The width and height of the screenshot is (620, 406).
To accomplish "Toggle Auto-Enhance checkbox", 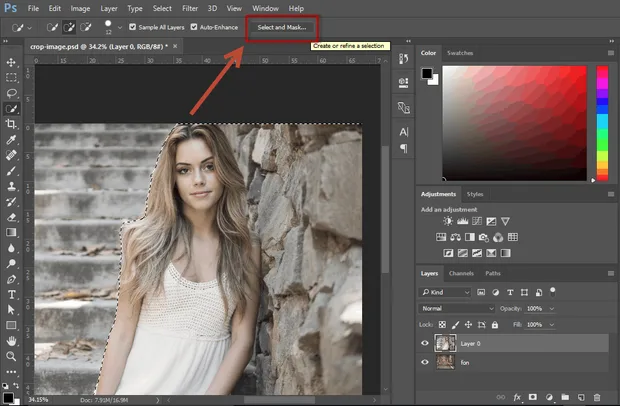I will [194, 27].
